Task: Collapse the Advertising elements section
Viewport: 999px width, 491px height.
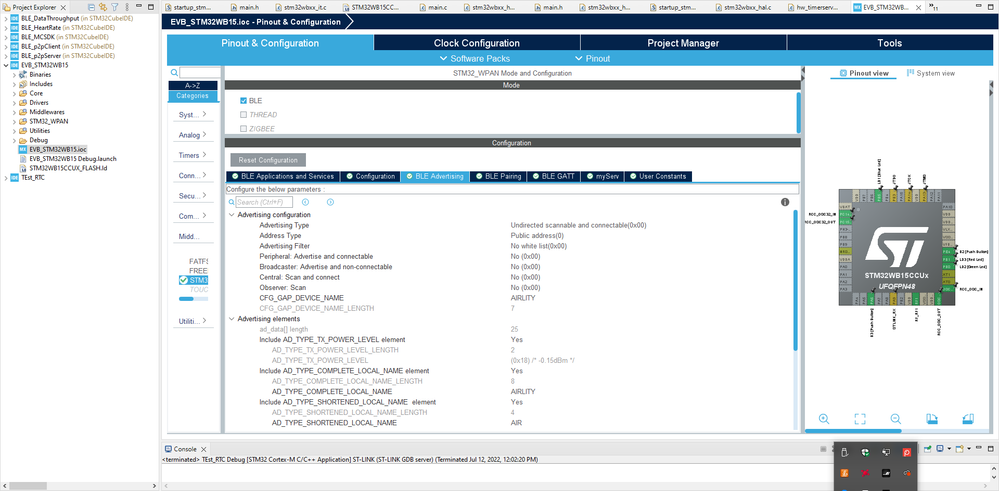Action: (x=231, y=319)
